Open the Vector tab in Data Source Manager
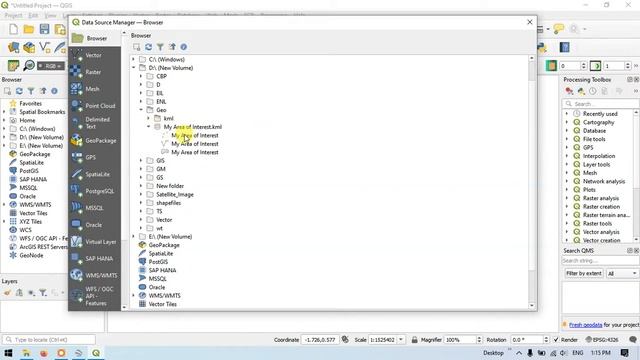 [x=94, y=55]
